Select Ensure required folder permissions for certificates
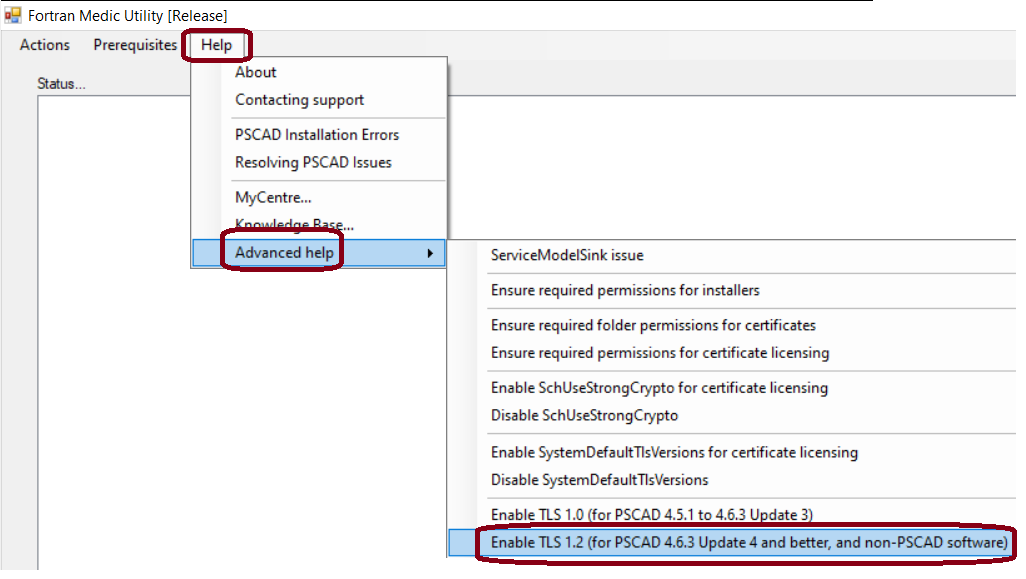The width and height of the screenshot is (1026, 579). pos(653,325)
